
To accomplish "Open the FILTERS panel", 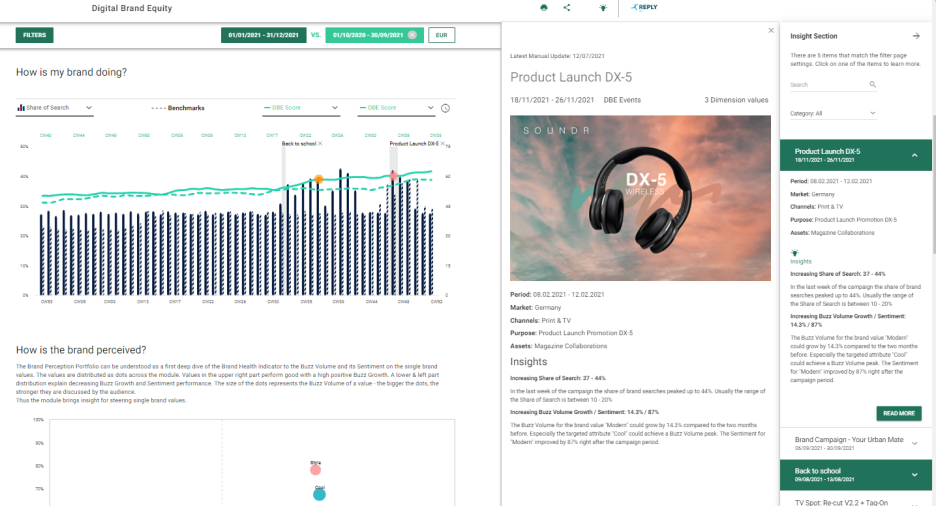I will point(35,35).
